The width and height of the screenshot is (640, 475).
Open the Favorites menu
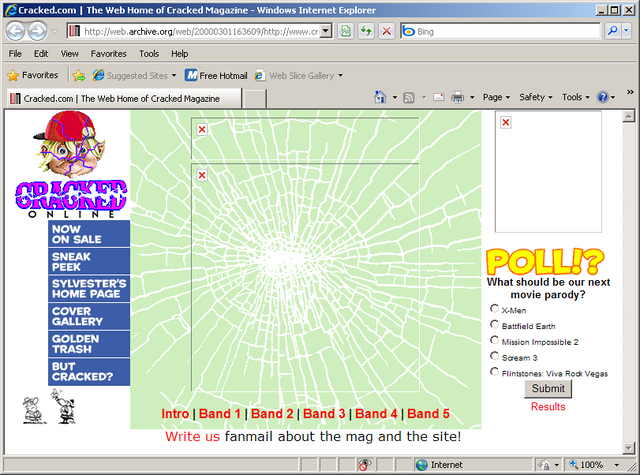point(109,54)
